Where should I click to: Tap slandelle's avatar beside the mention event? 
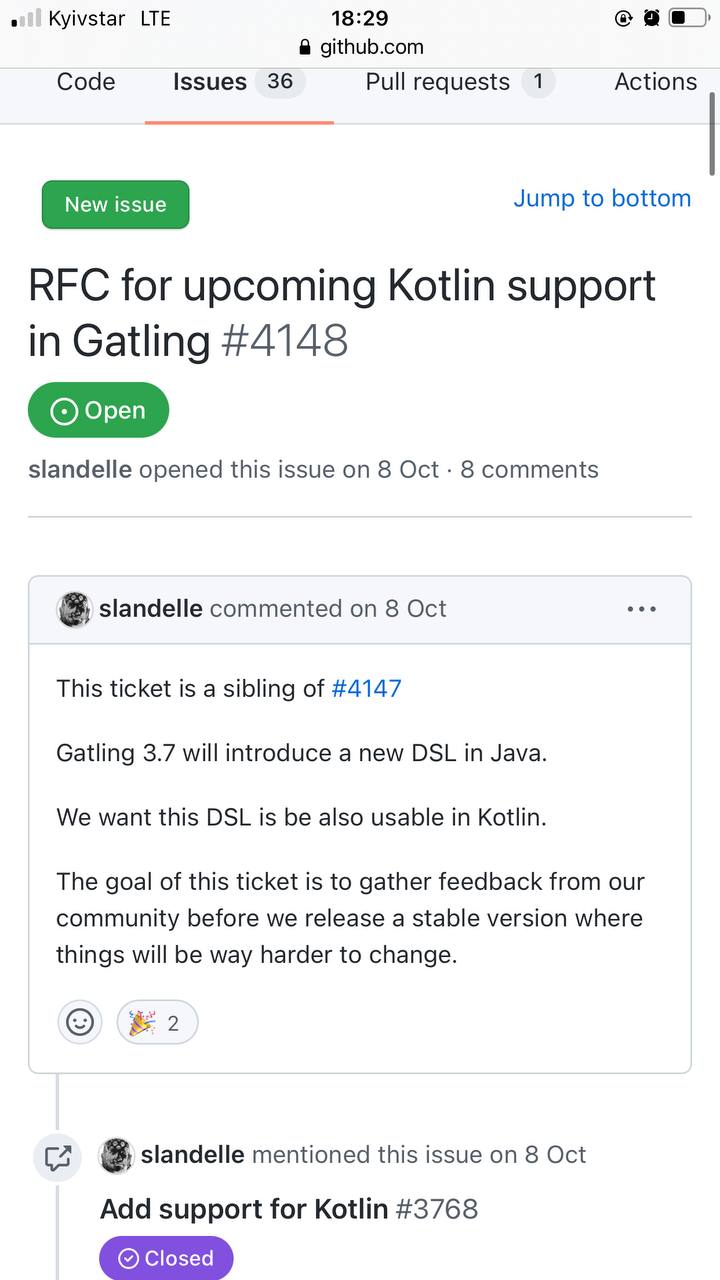[117, 1155]
